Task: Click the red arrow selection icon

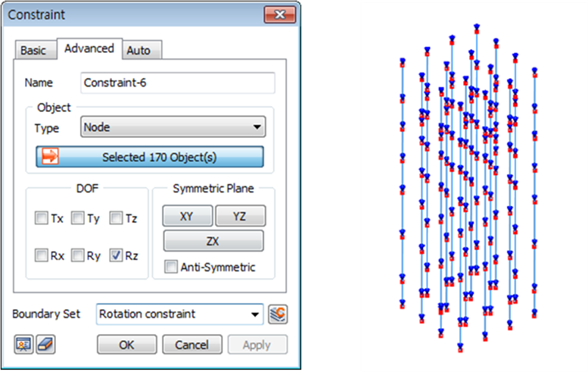Action: click(x=50, y=156)
